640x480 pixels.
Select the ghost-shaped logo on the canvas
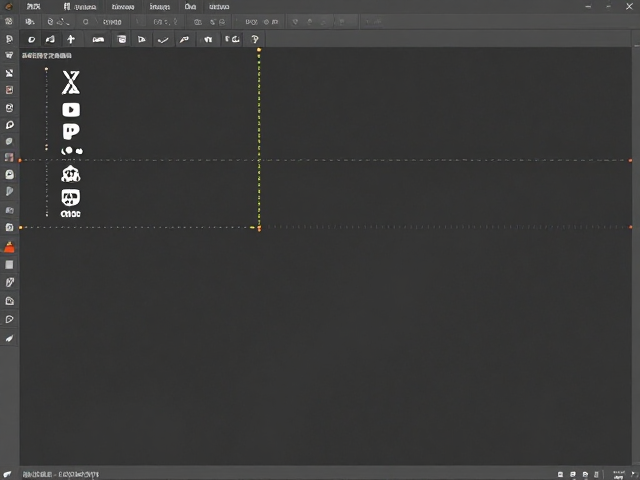pos(71,174)
